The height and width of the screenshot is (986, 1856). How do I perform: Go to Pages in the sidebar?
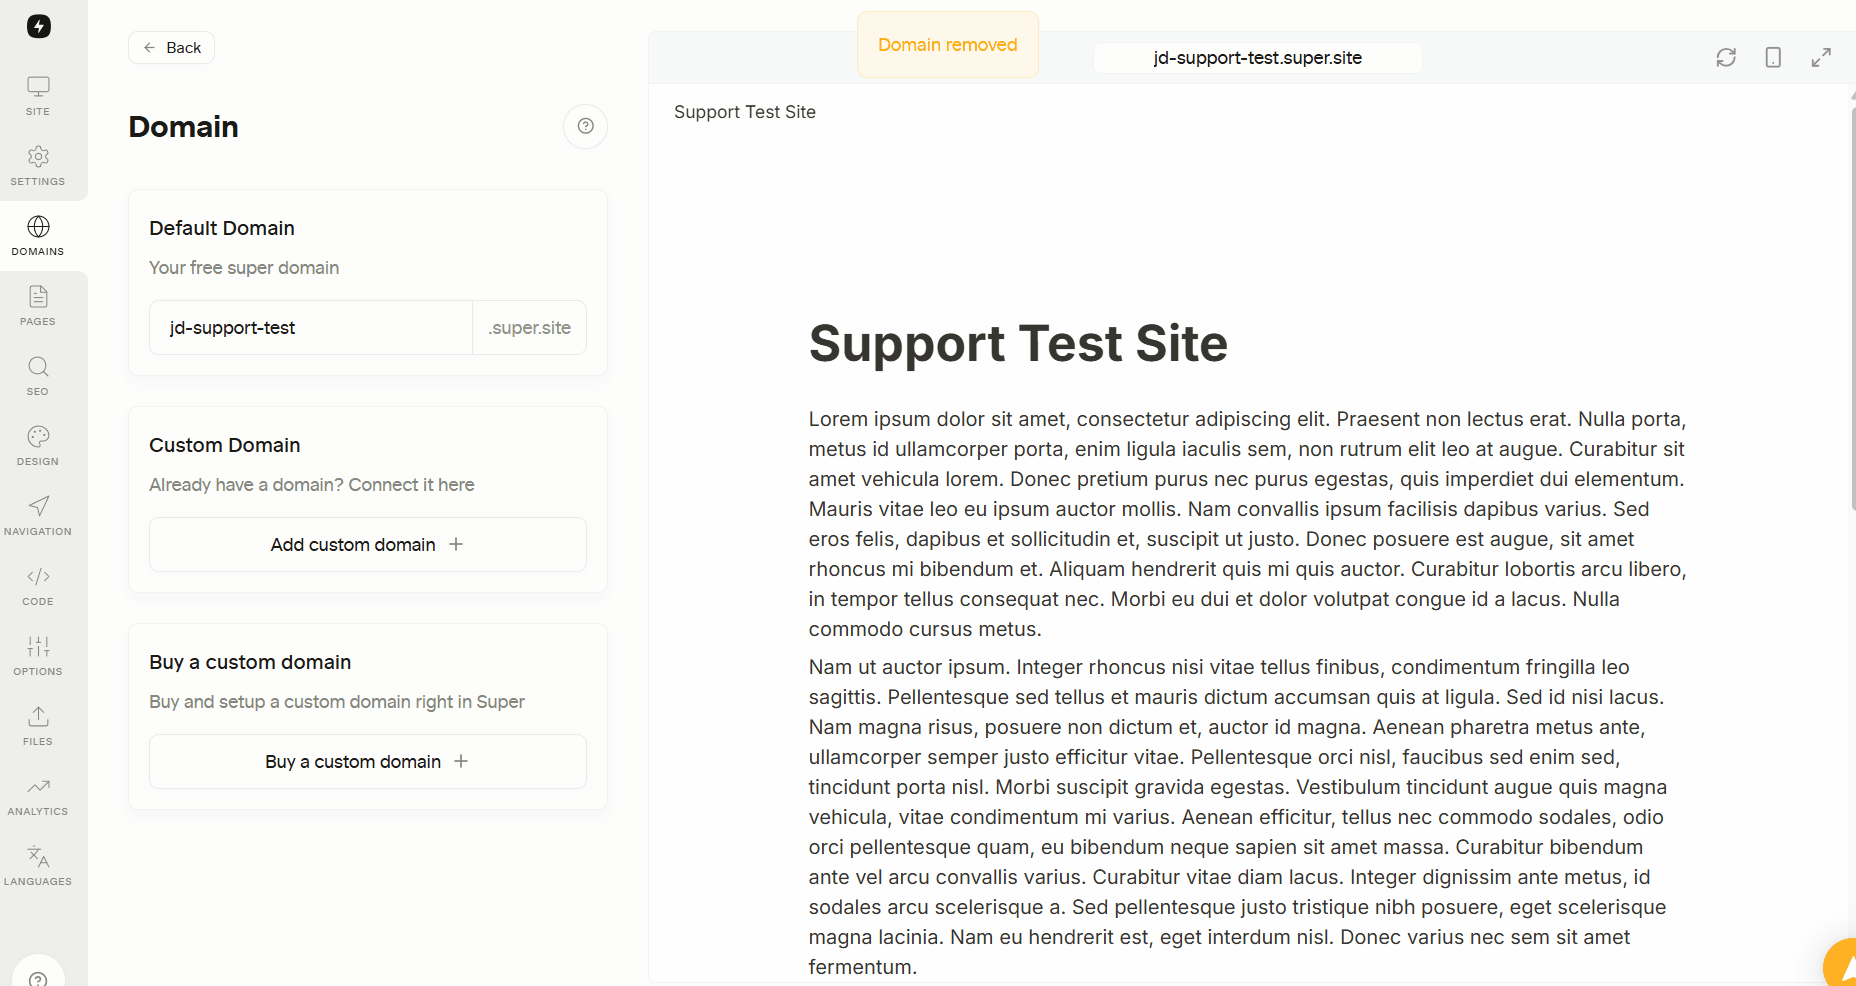coord(38,306)
